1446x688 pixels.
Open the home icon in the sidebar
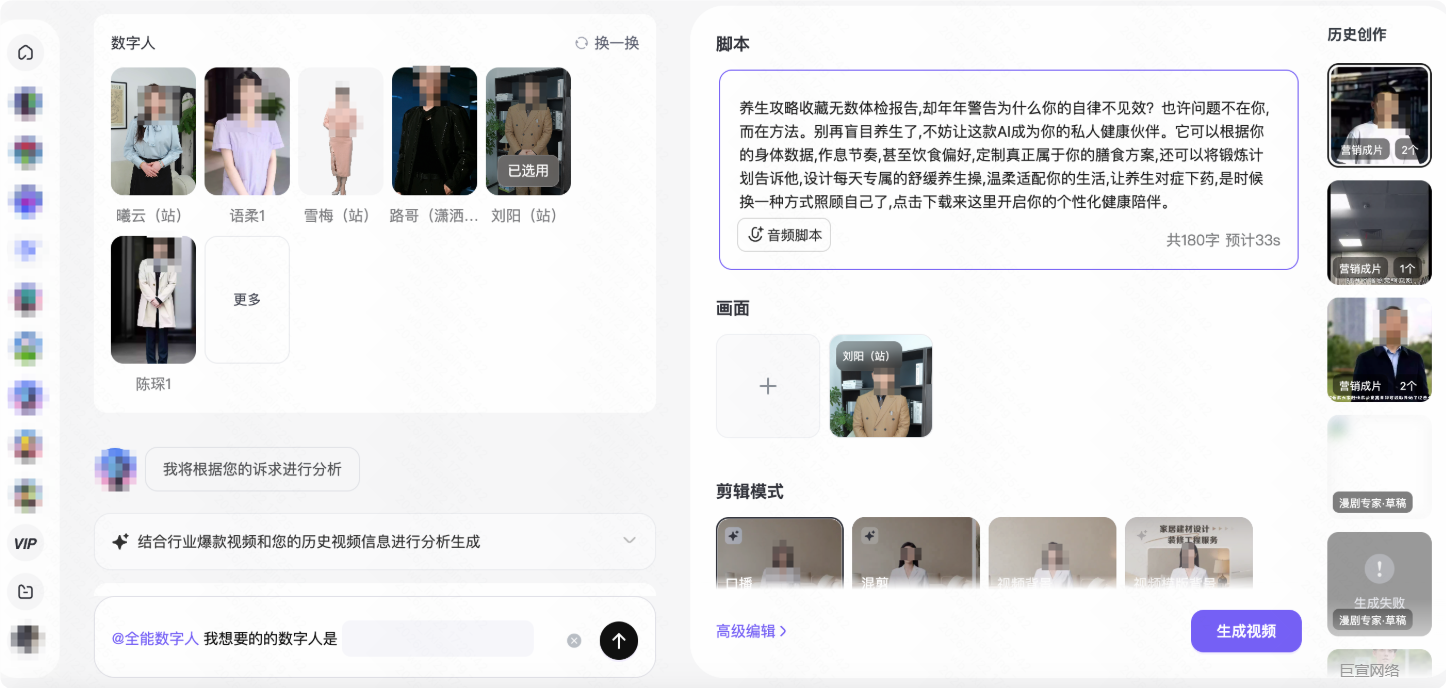click(x=26, y=52)
